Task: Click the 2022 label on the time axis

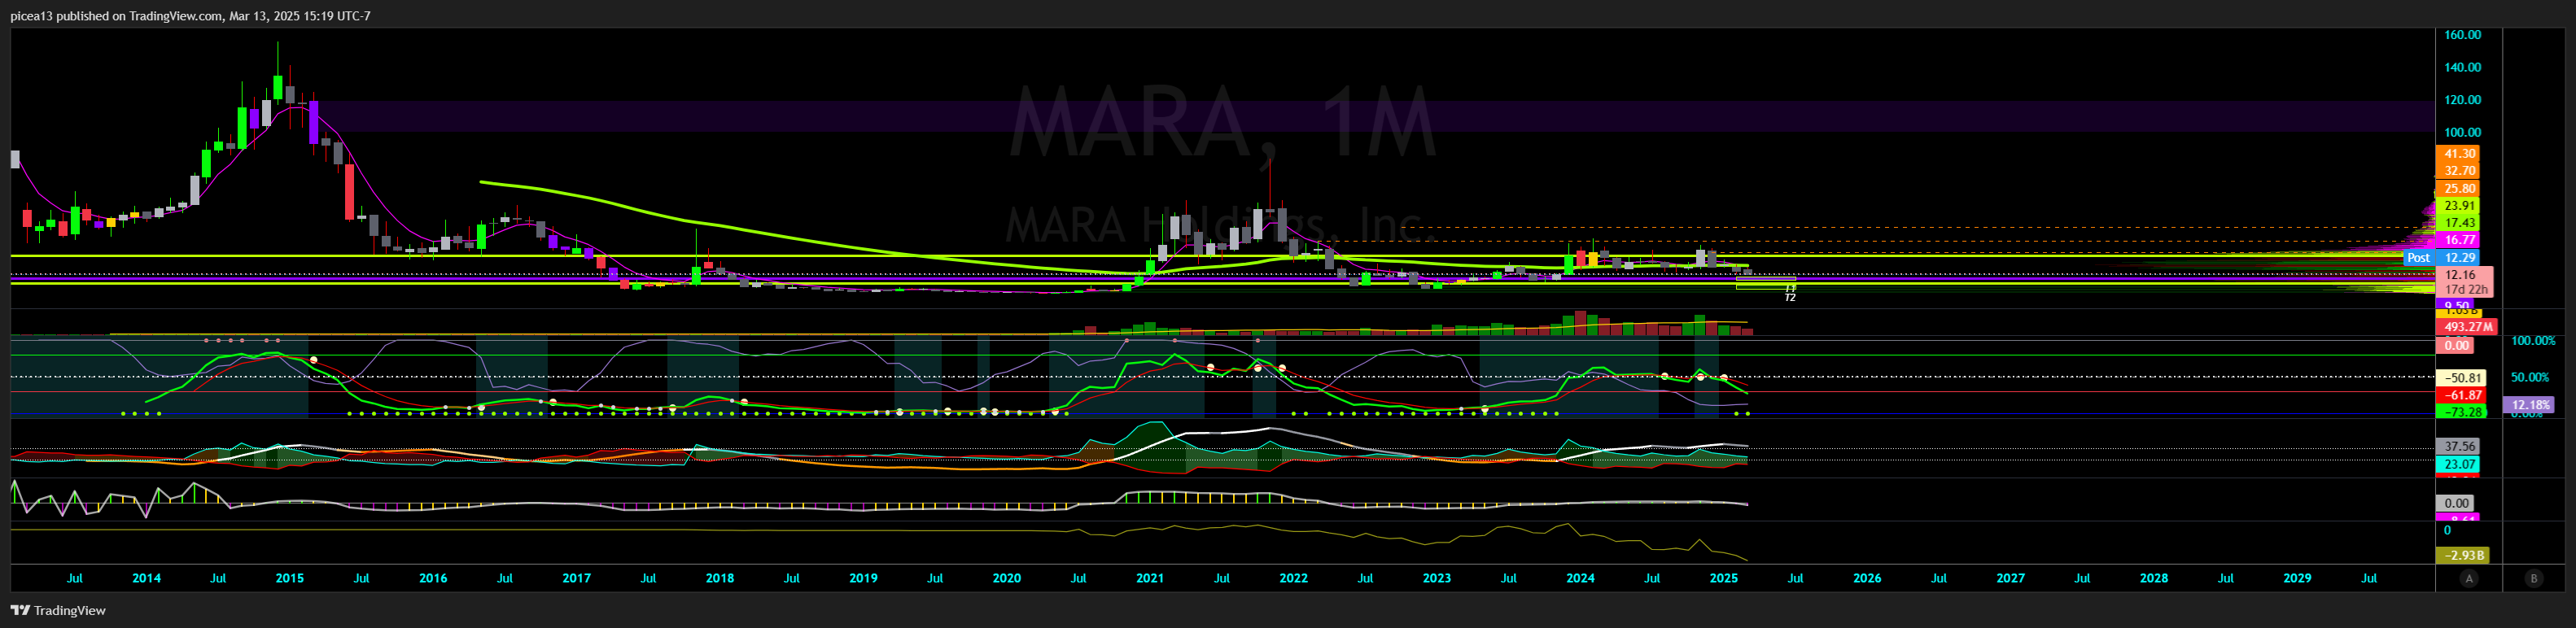Action: pos(1293,578)
